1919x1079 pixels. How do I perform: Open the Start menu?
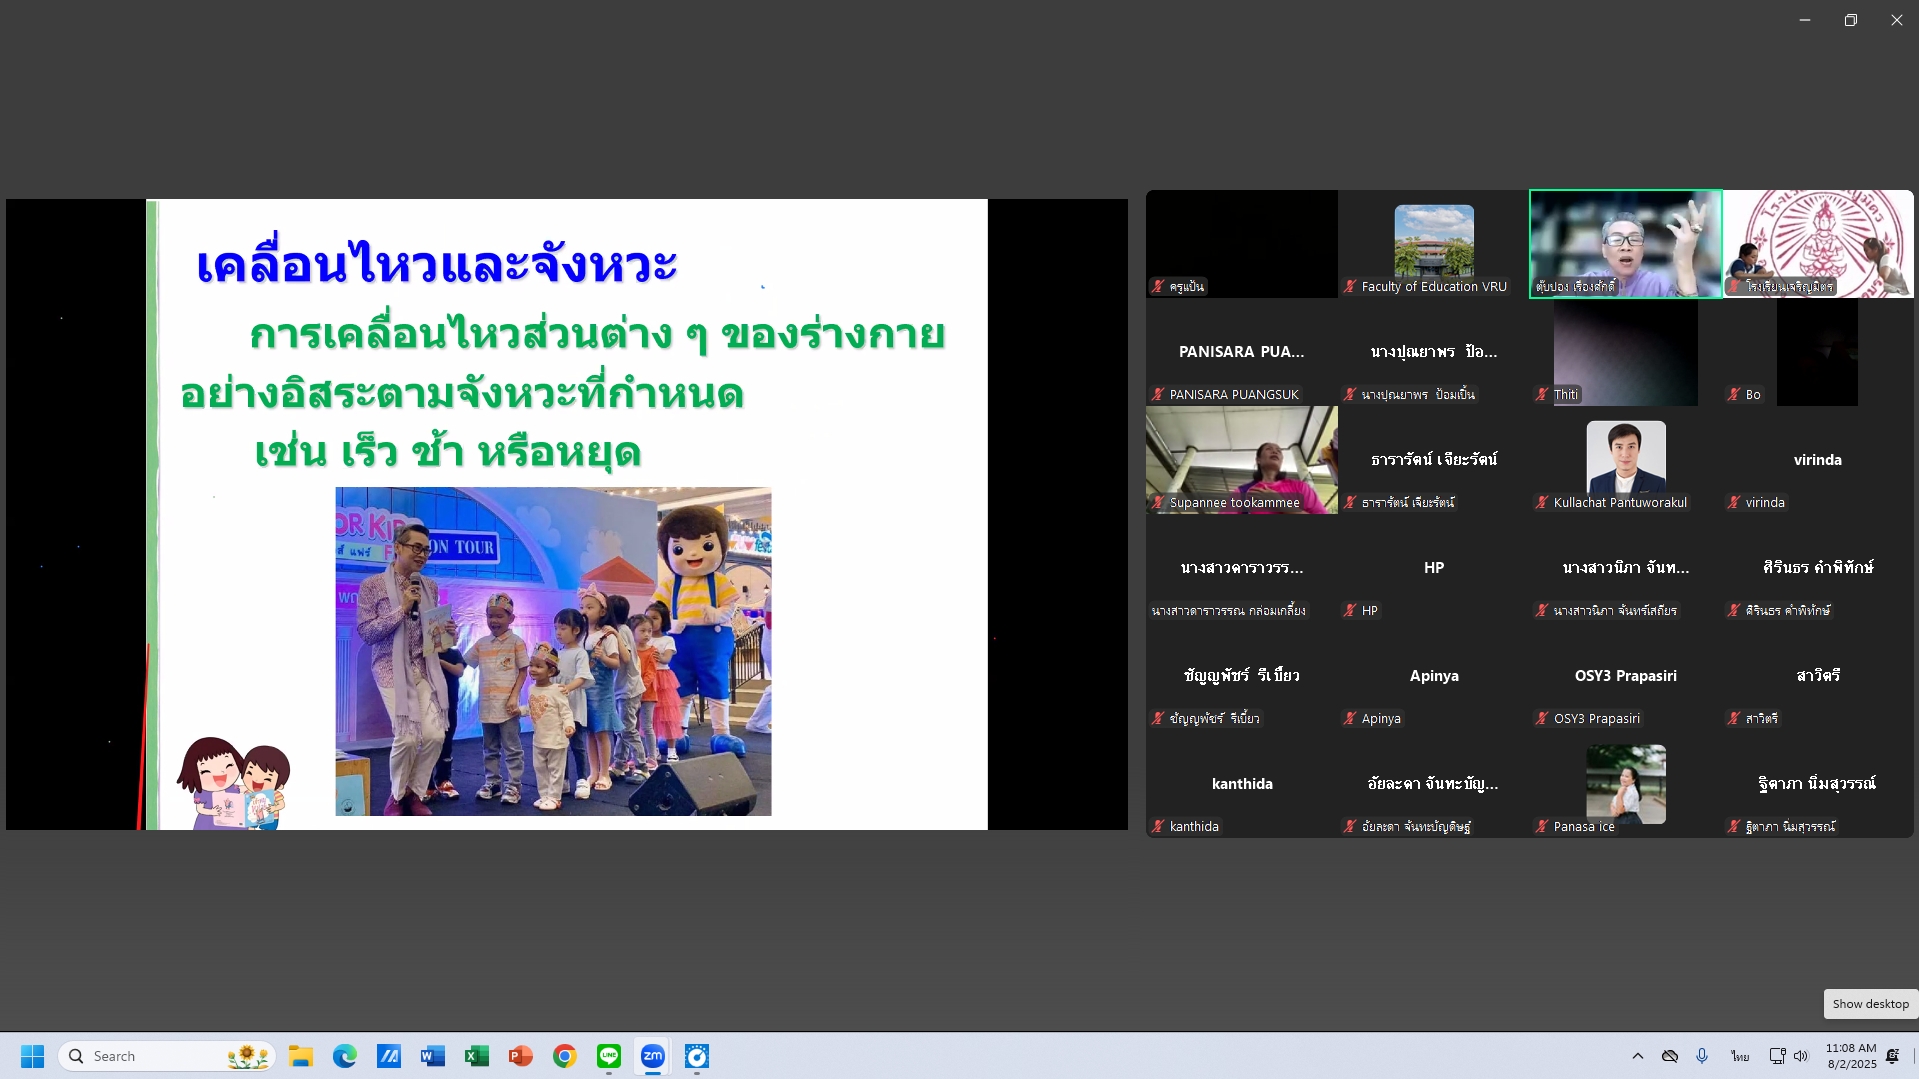pyautogui.click(x=32, y=1056)
